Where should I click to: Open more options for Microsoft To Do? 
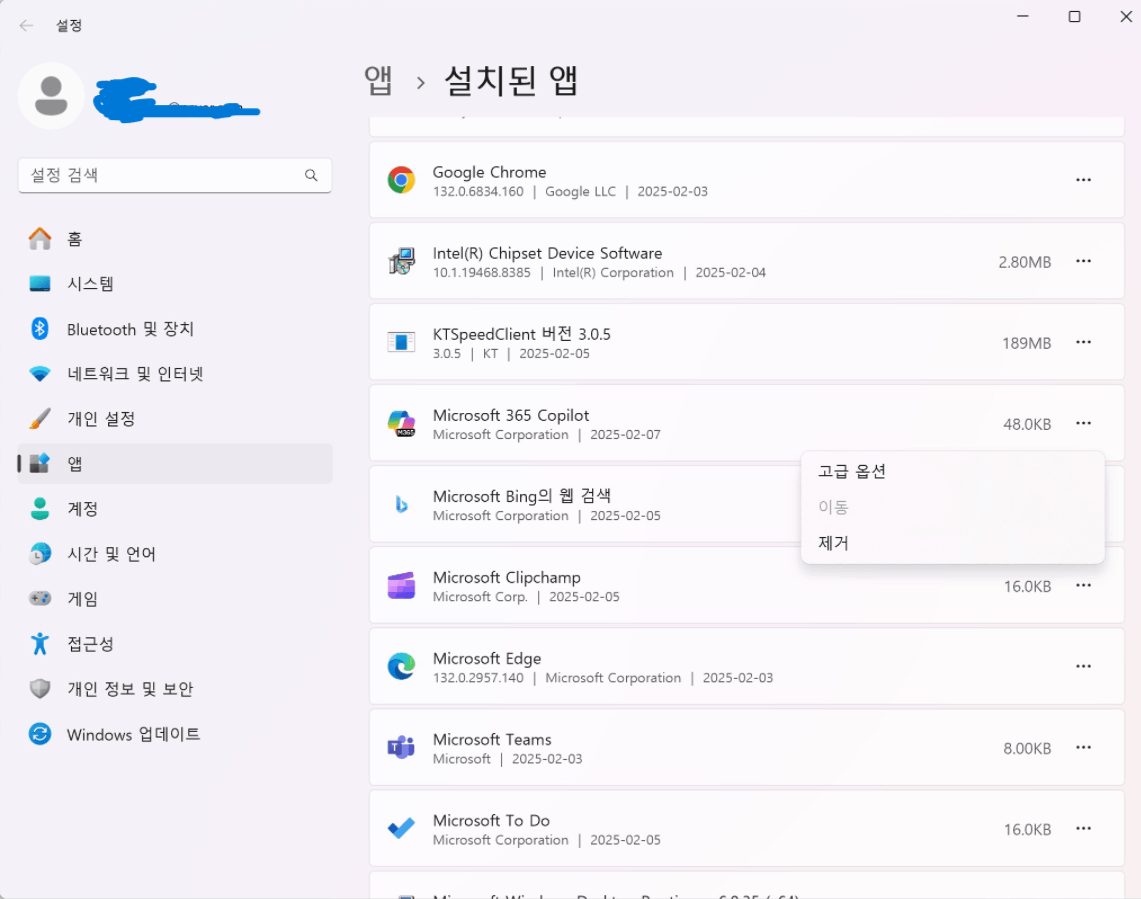coord(1083,828)
